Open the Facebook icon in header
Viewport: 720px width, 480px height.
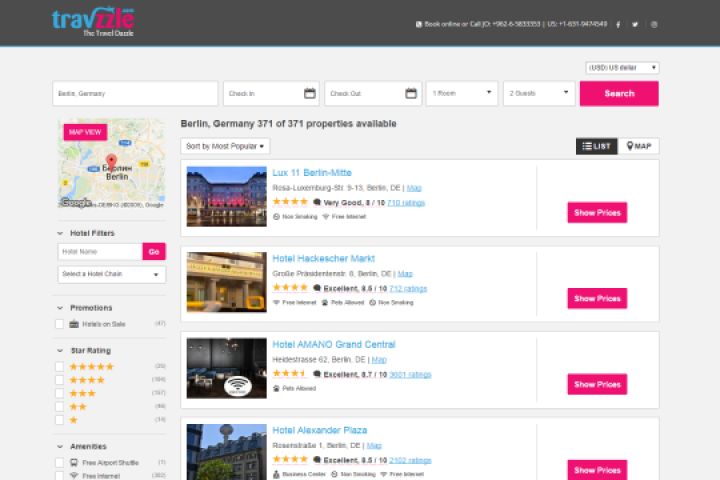pyautogui.click(x=618, y=25)
